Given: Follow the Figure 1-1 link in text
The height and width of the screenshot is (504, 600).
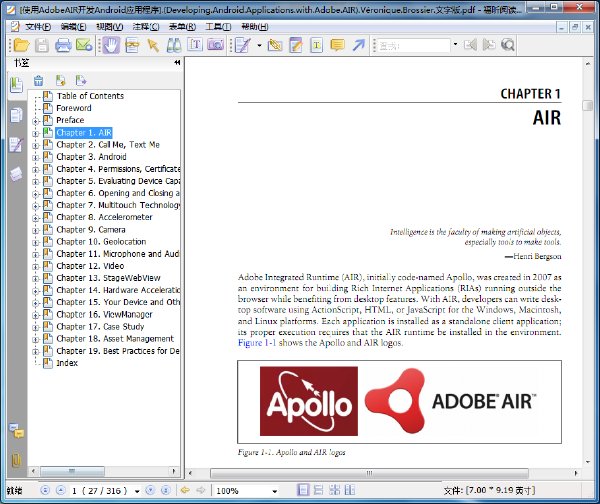Looking at the screenshot, I should click(x=257, y=343).
